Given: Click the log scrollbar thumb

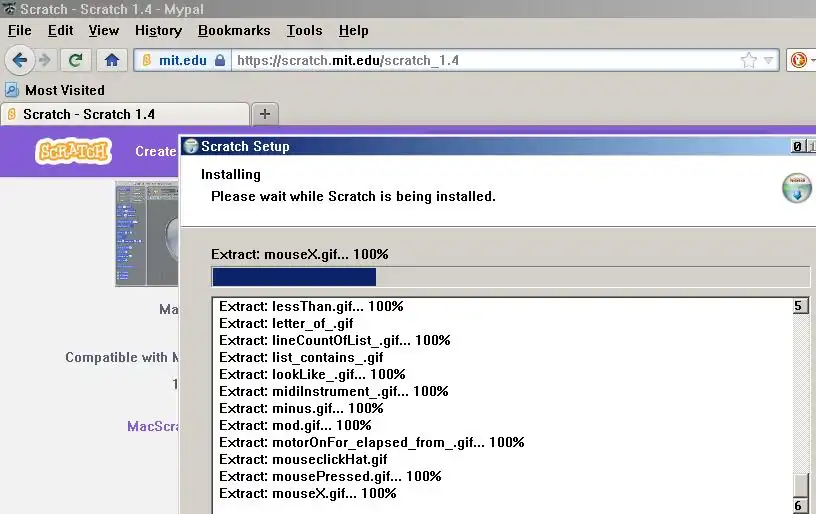Looking at the screenshot, I should tap(800, 485).
